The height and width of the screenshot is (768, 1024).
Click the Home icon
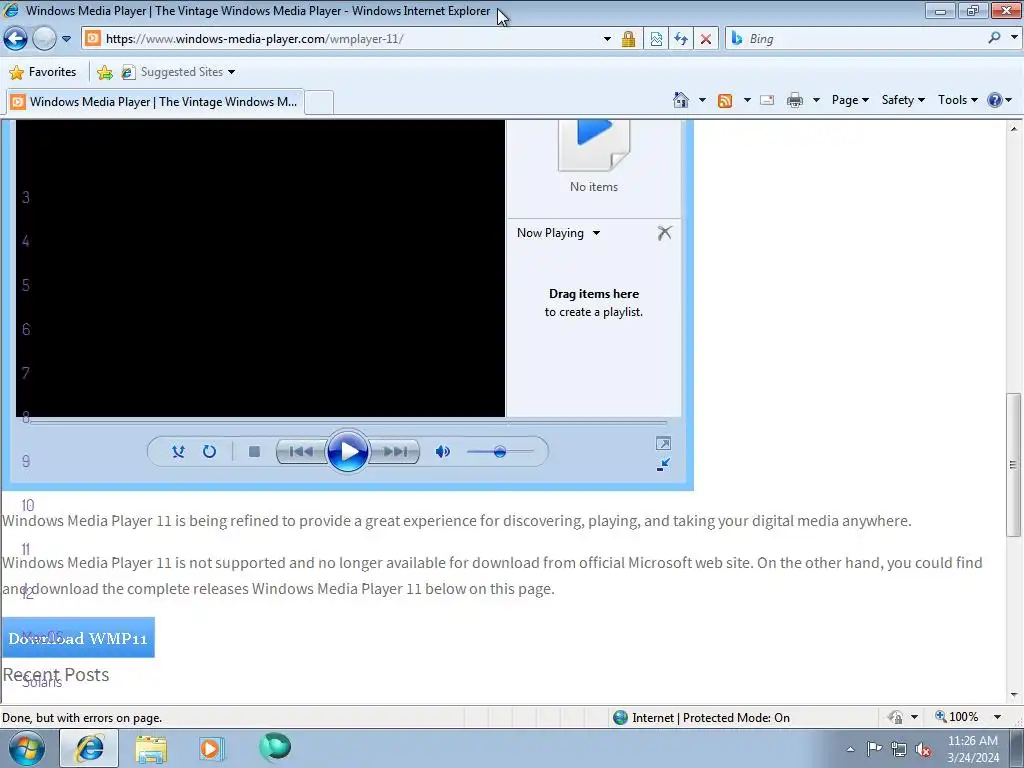click(680, 100)
